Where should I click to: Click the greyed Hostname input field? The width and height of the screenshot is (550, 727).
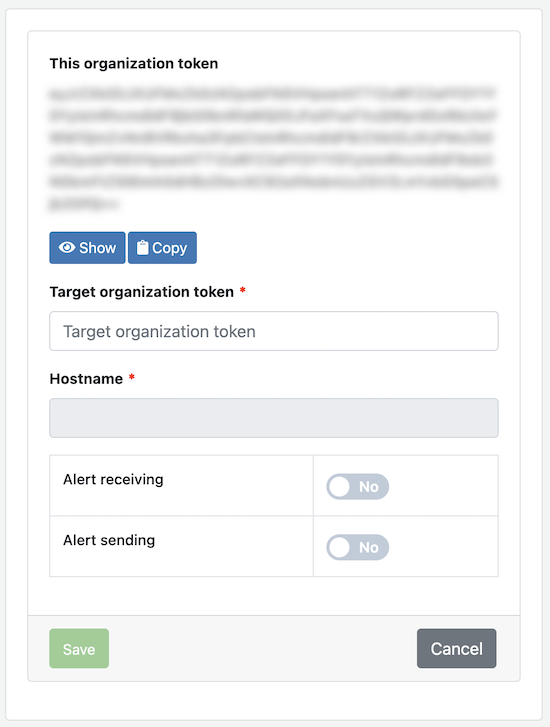click(x=274, y=418)
